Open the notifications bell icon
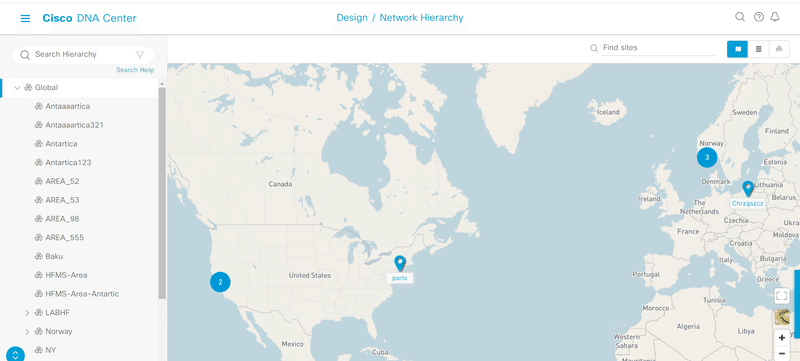 (774, 17)
